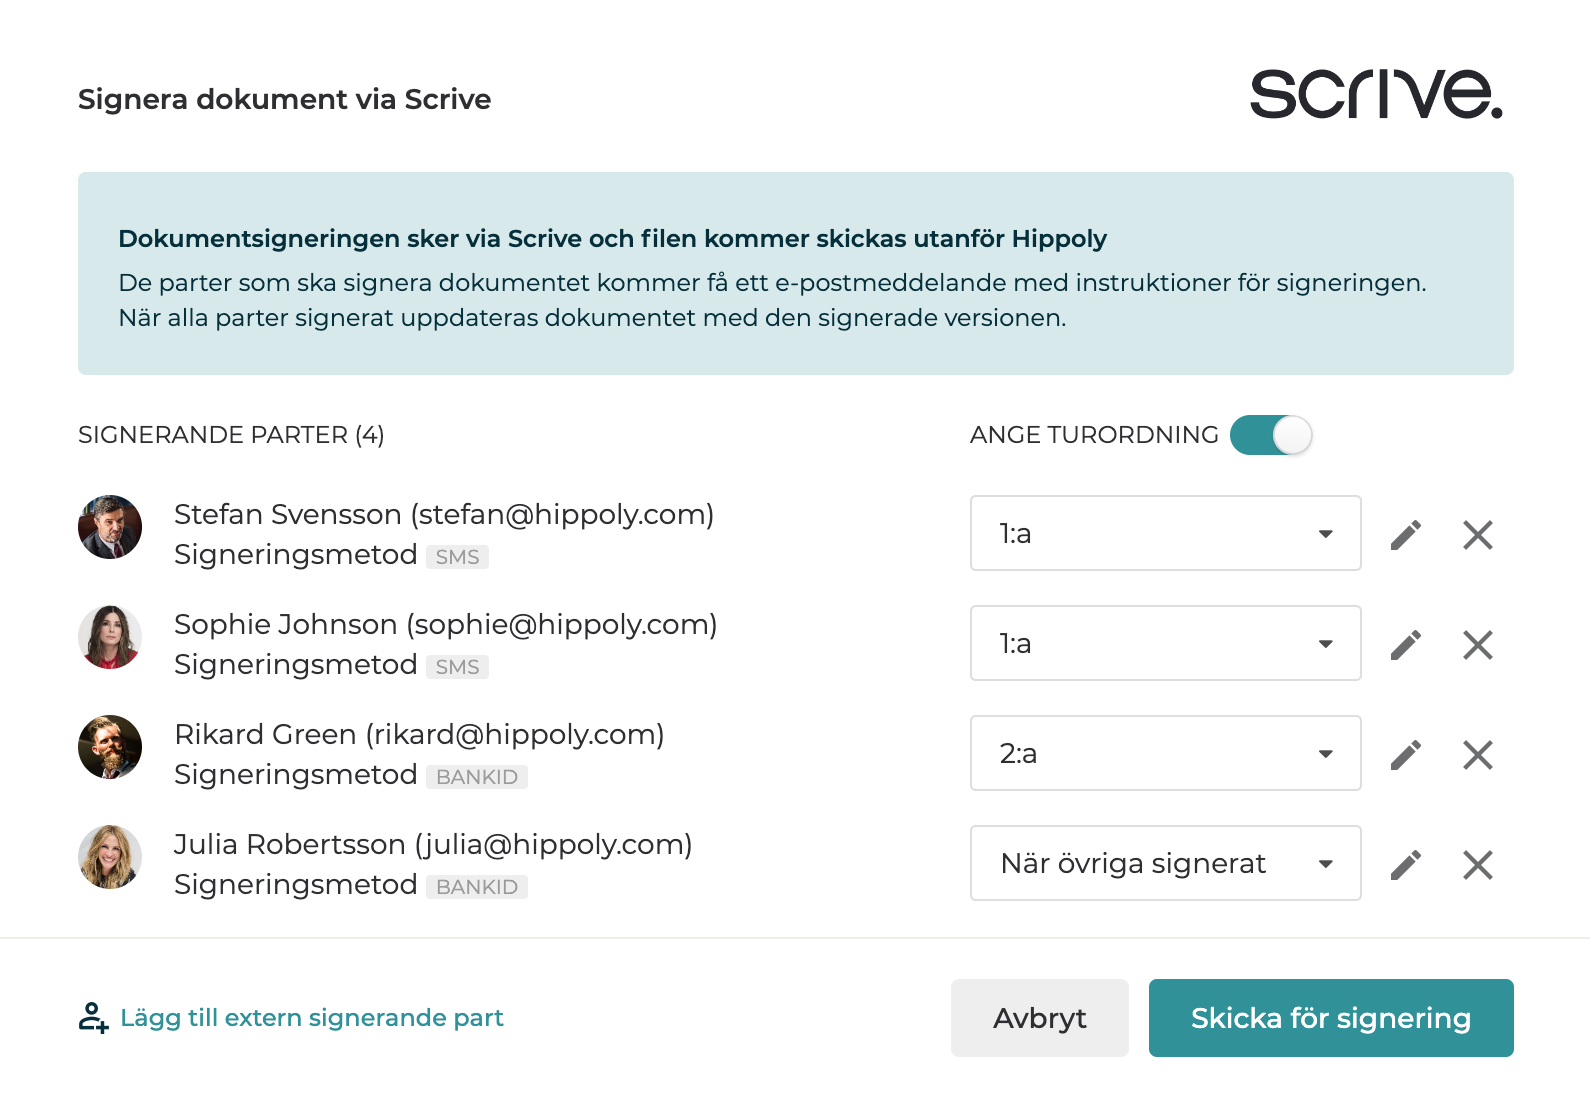Edit Rikard Green's signing method
This screenshot has height=1114, width=1590.
[x=1405, y=755]
